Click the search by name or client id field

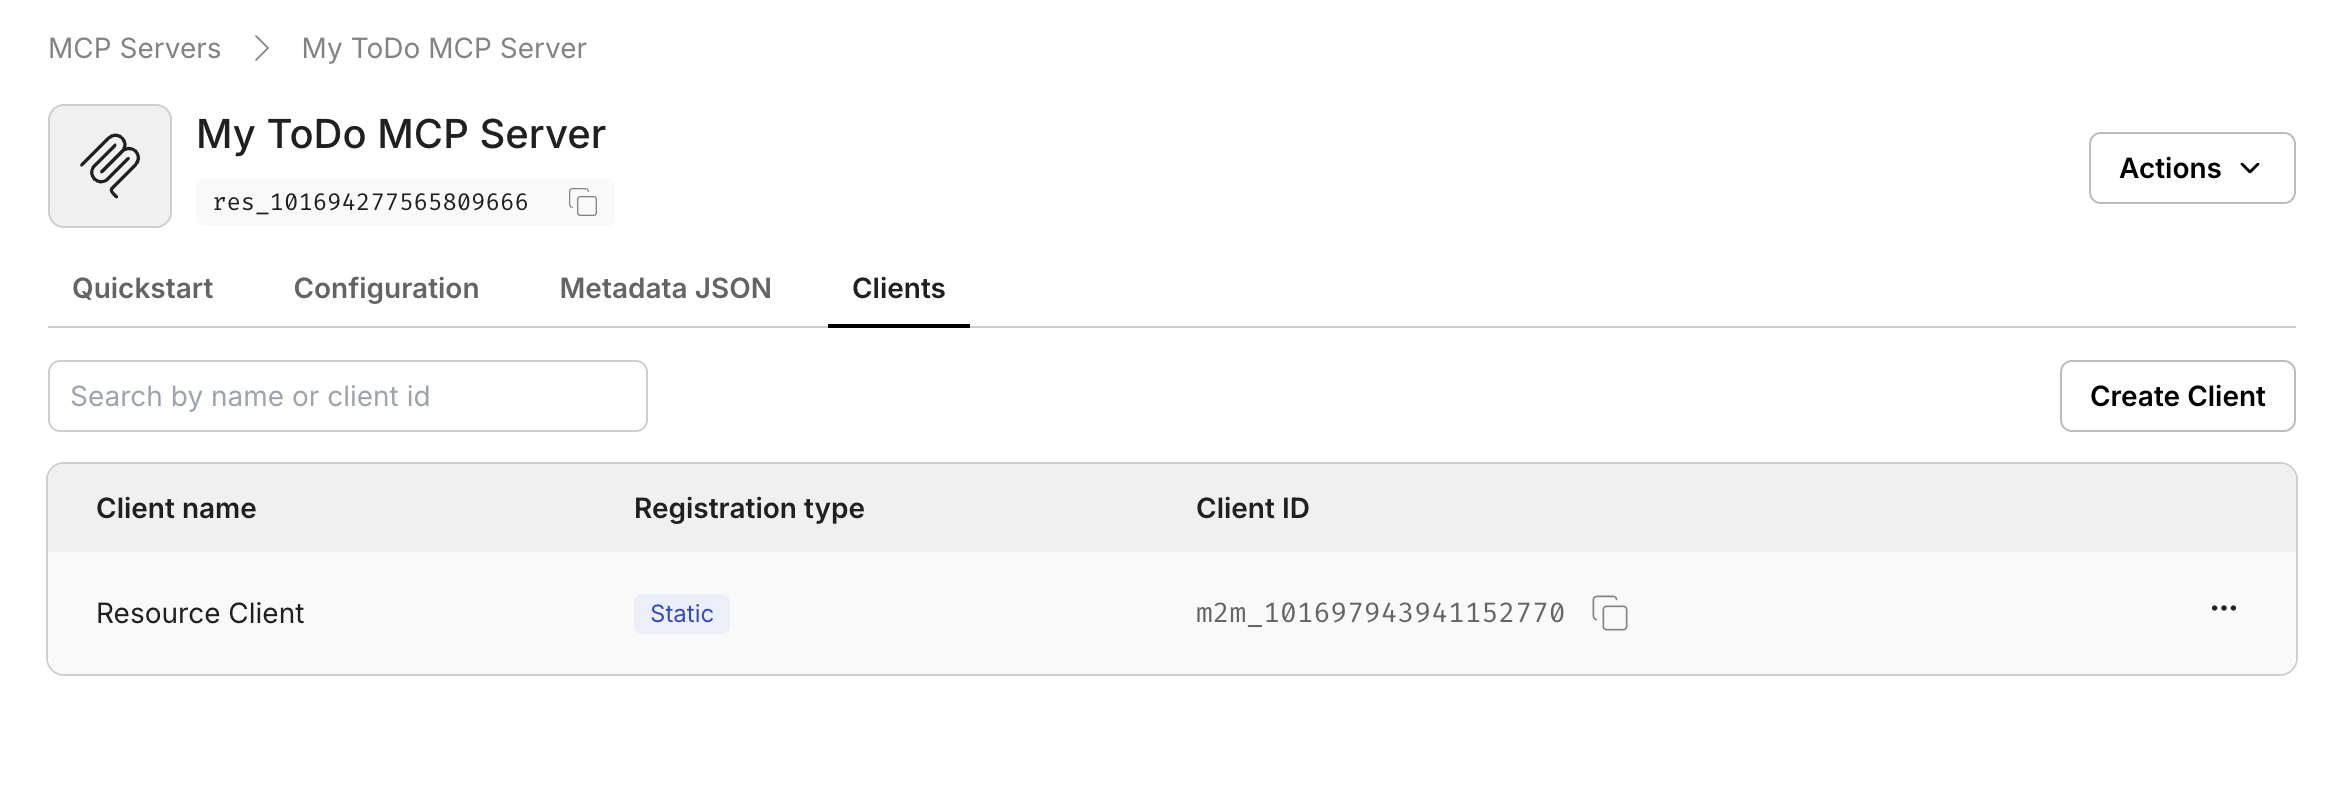coord(347,395)
